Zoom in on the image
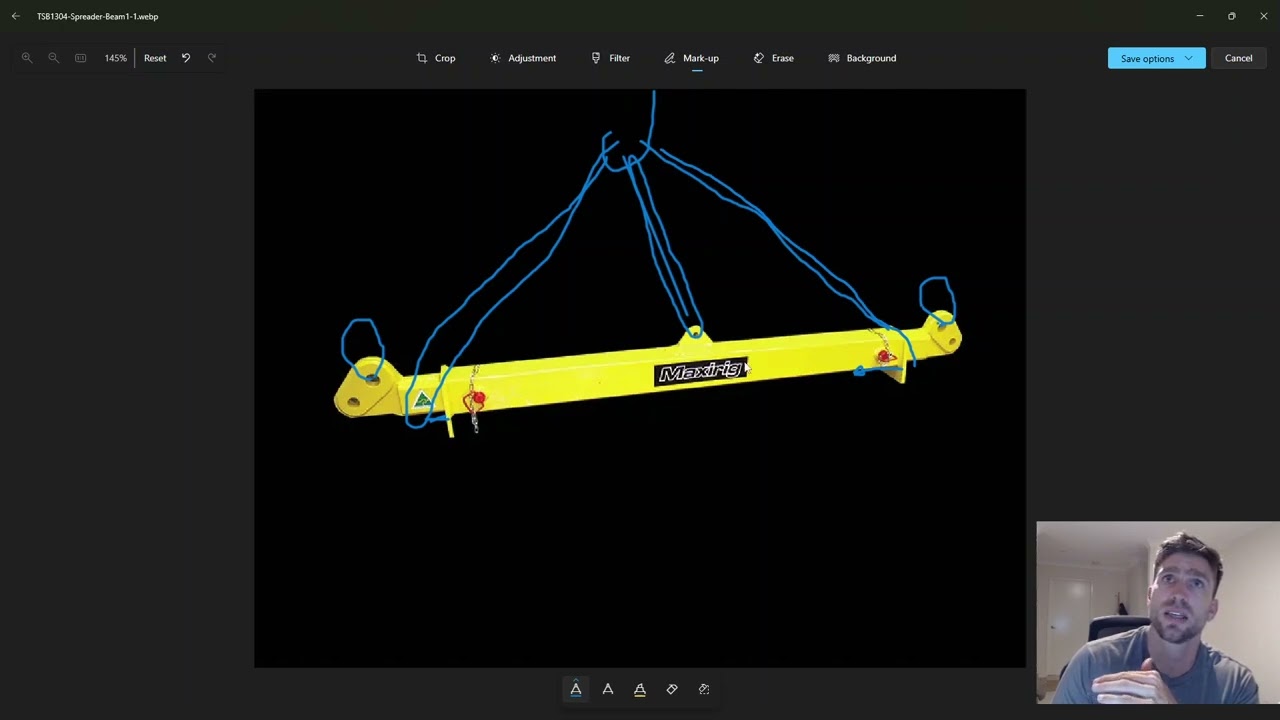 click(x=27, y=58)
